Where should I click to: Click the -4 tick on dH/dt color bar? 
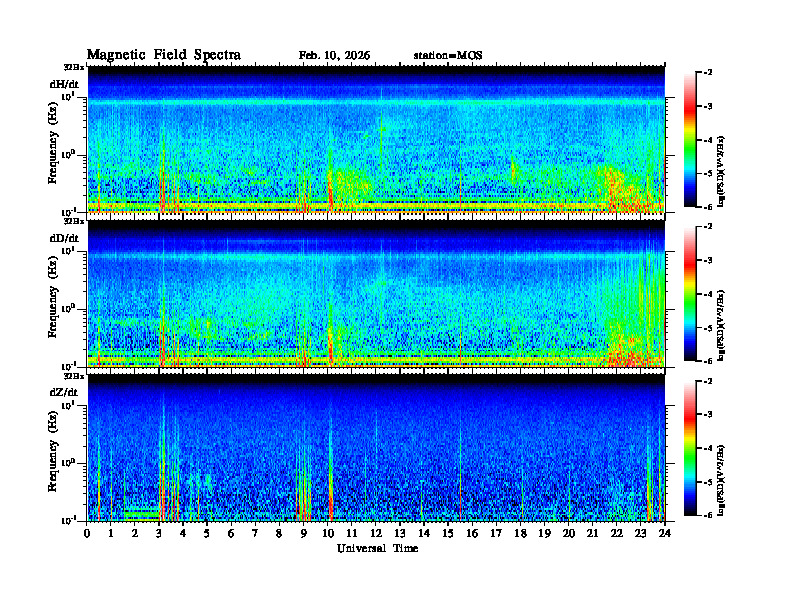(x=708, y=140)
